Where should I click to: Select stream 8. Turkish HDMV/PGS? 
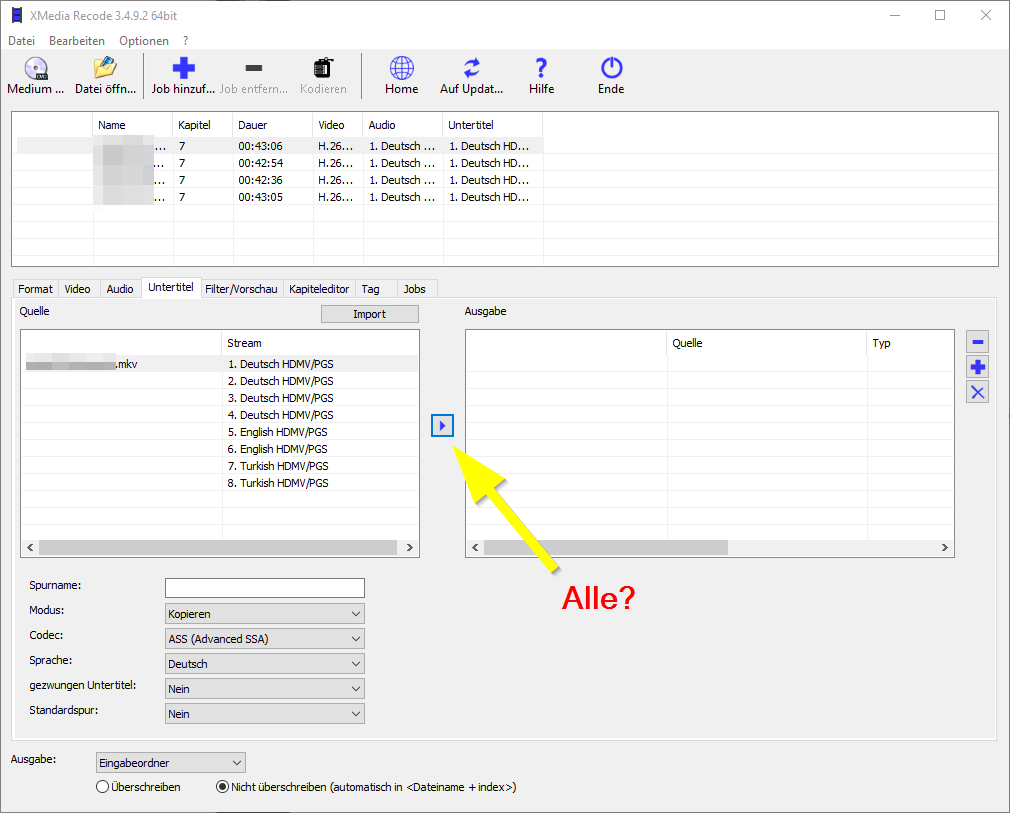click(x=278, y=483)
